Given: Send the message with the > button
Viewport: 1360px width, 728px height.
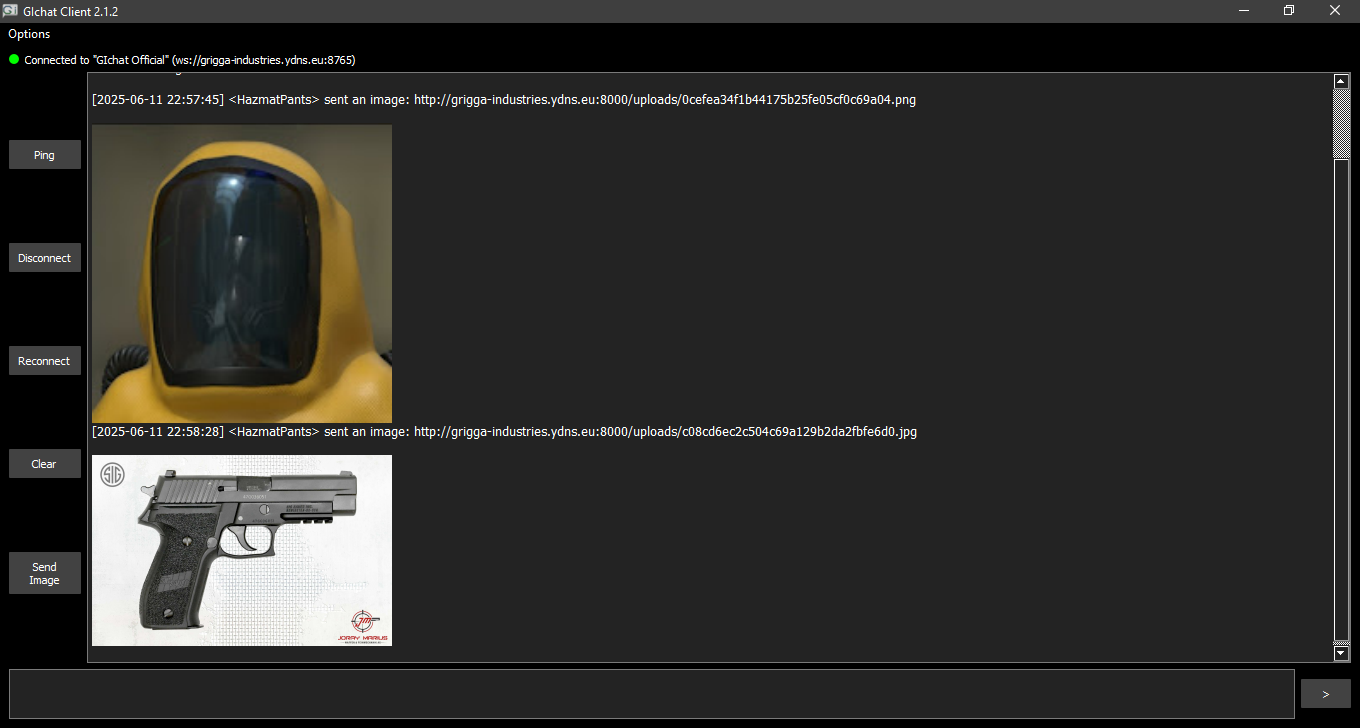Looking at the screenshot, I should coord(1326,694).
